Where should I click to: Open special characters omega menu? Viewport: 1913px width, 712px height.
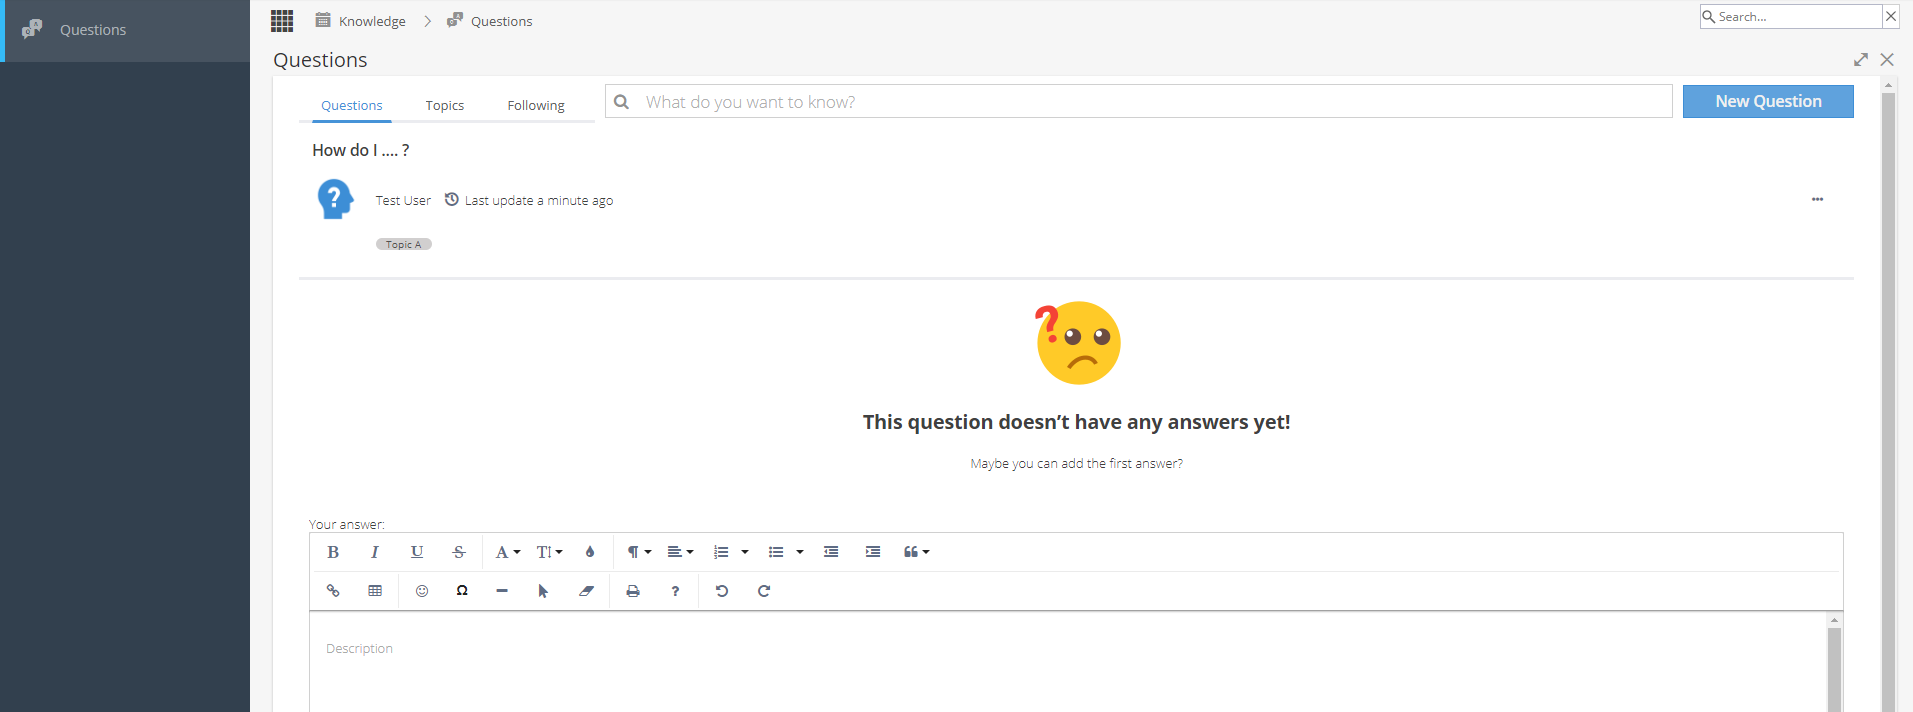click(462, 591)
